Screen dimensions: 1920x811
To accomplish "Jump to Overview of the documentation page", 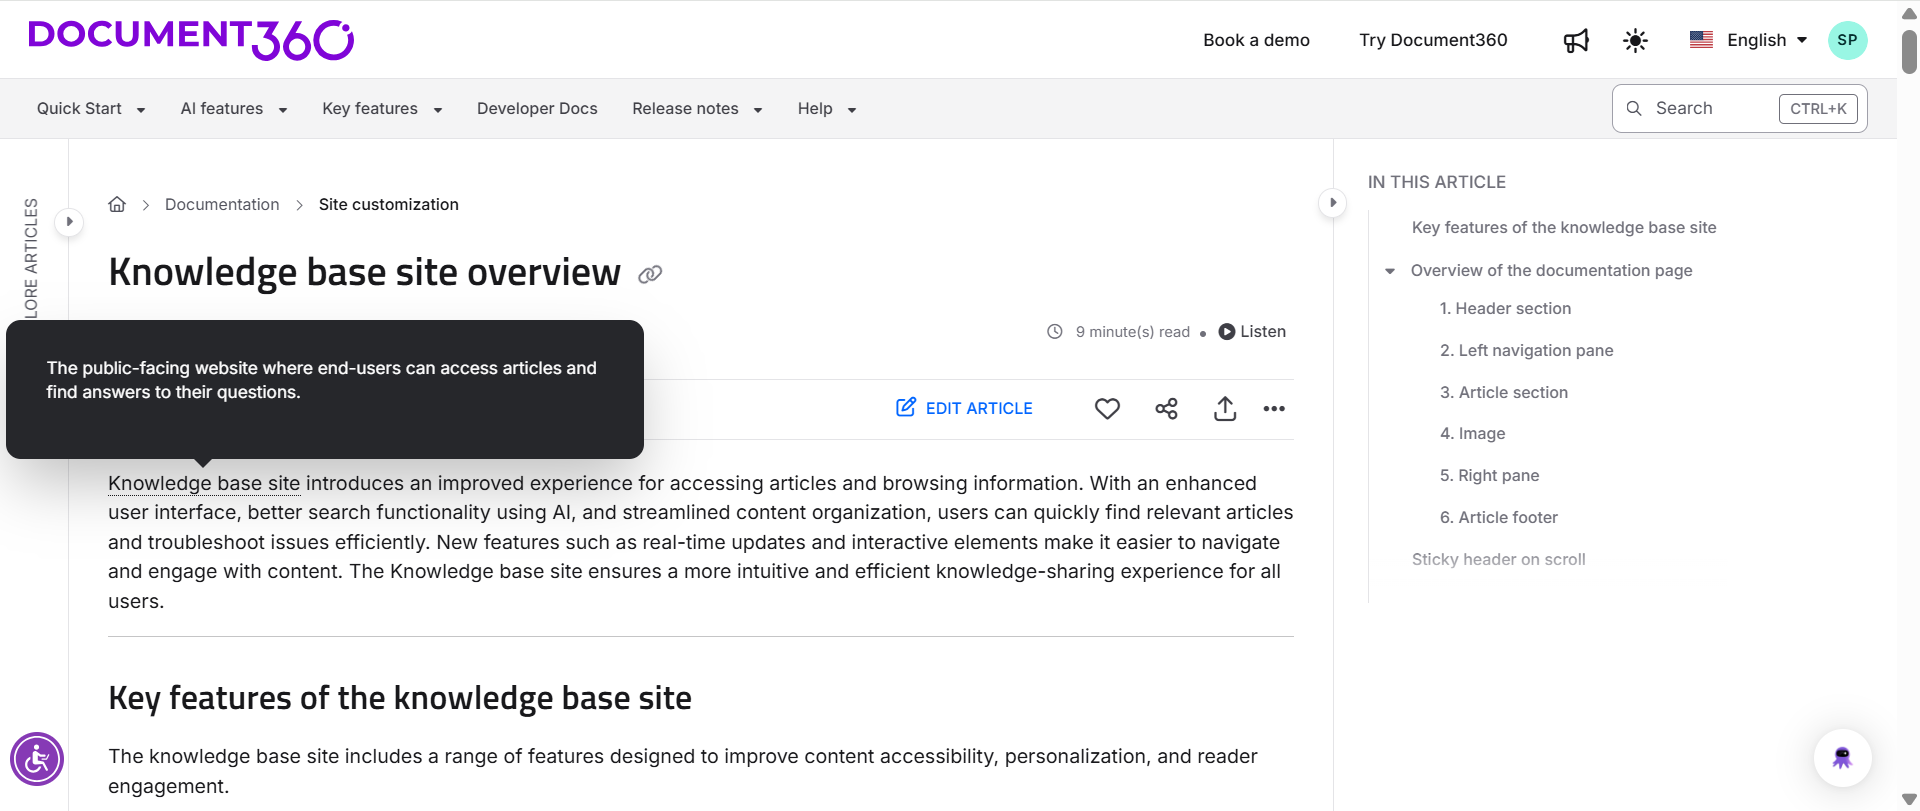I will pyautogui.click(x=1551, y=271).
